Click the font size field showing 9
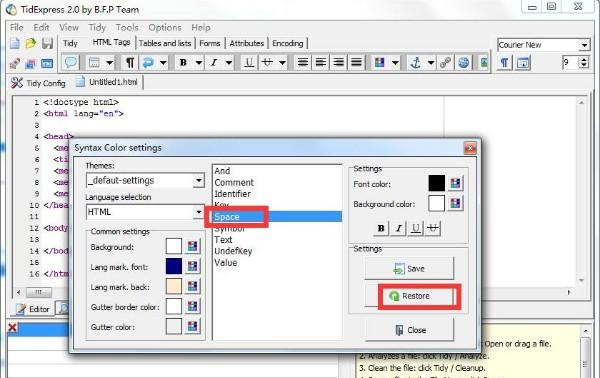 click(570, 62)
